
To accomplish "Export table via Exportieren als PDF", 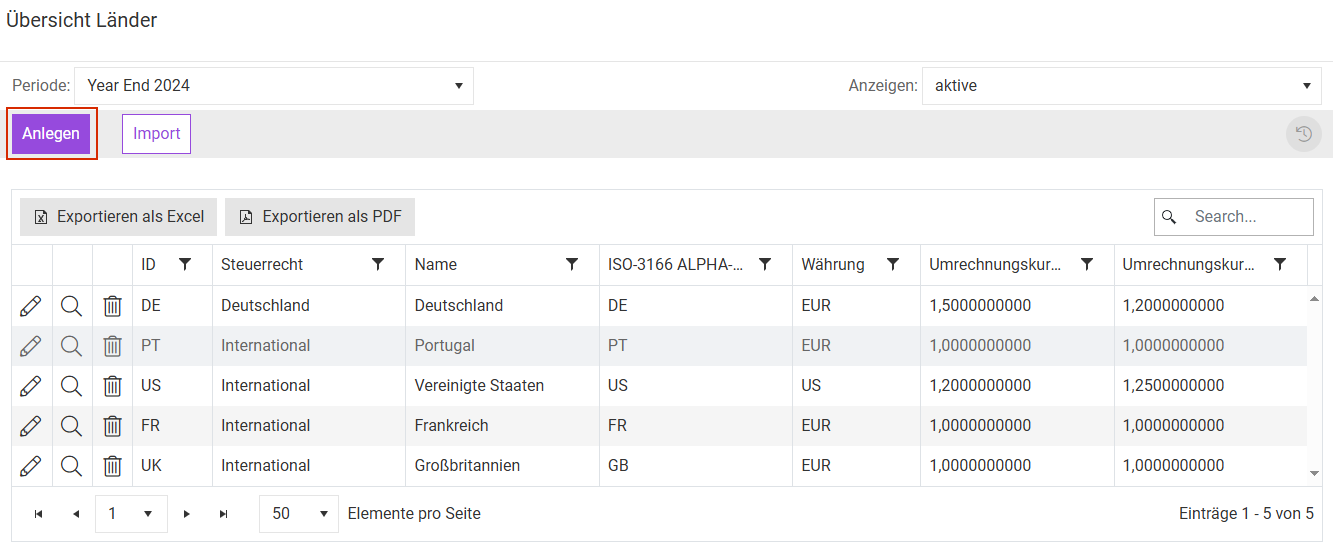I will [x=320, y=217].
